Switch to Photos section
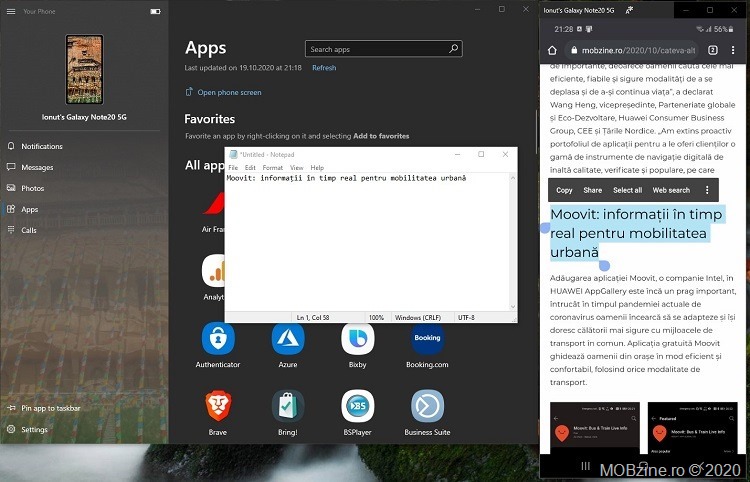The width and height of the screenshot is (750, 482). pyautogui.click(x=32, y=188)
